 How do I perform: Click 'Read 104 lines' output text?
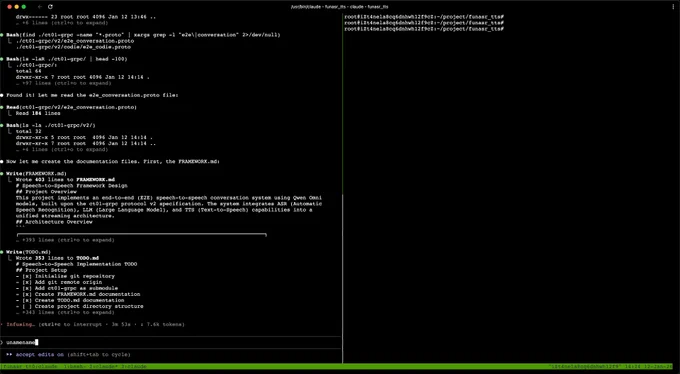point(38,113)
